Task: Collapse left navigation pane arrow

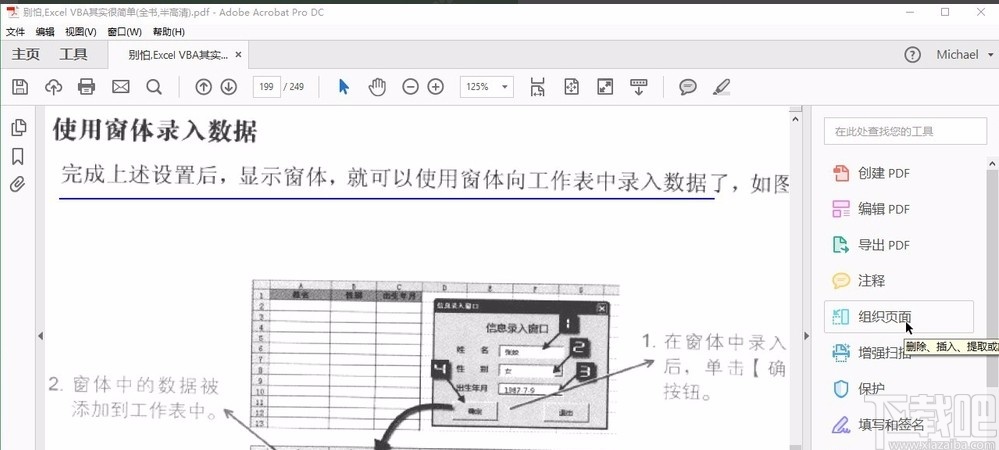Action: 40,336
